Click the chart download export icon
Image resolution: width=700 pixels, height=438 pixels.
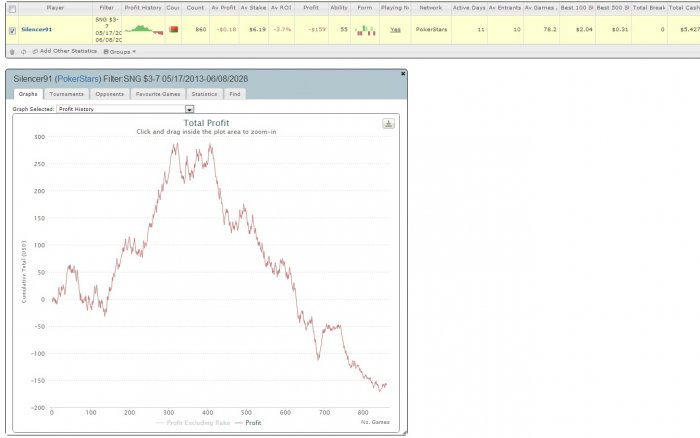(388, 124)
